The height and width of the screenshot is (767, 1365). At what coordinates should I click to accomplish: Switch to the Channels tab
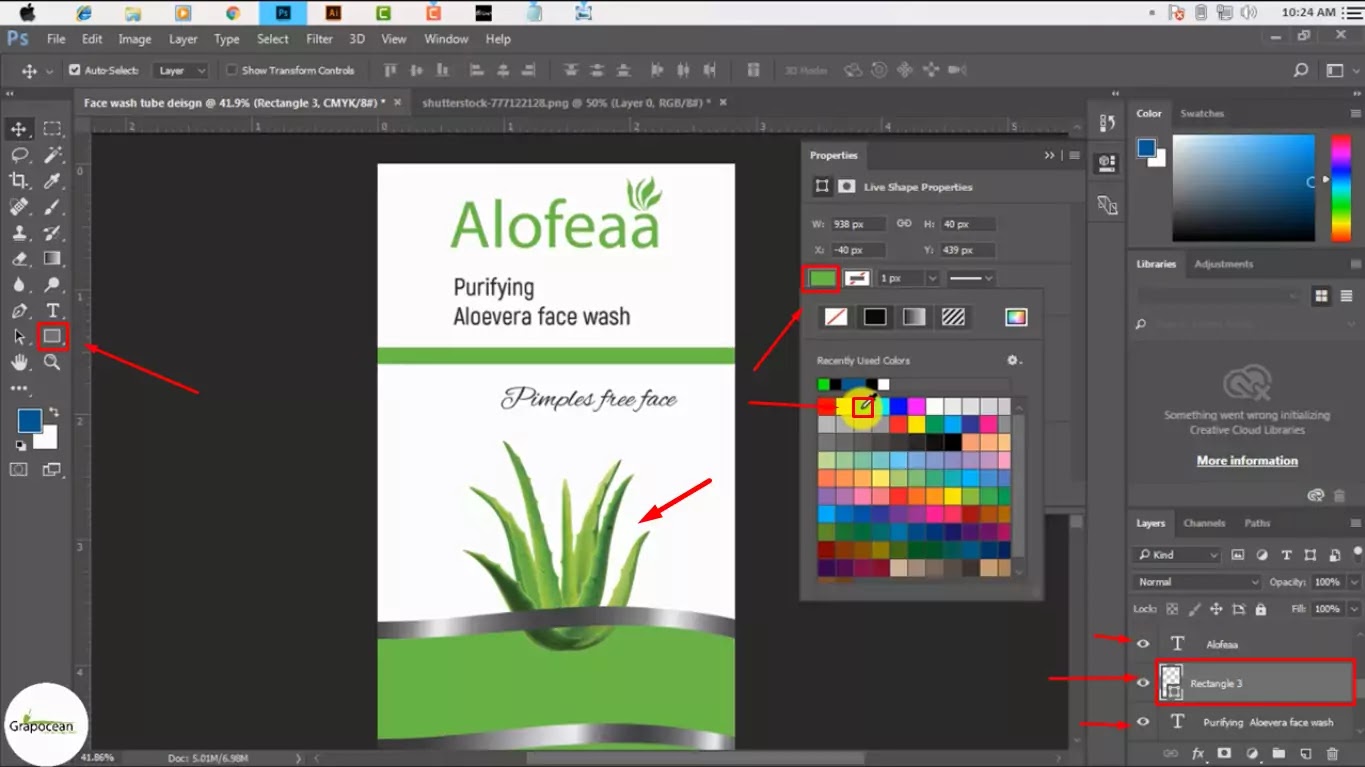coord(1204,522)
